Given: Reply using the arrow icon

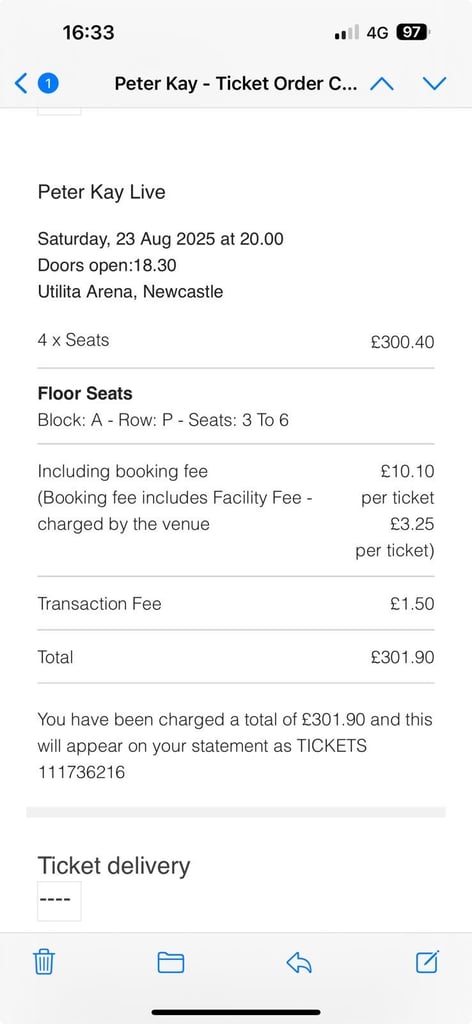Looking at the screenshot, I should coord(299,962).
